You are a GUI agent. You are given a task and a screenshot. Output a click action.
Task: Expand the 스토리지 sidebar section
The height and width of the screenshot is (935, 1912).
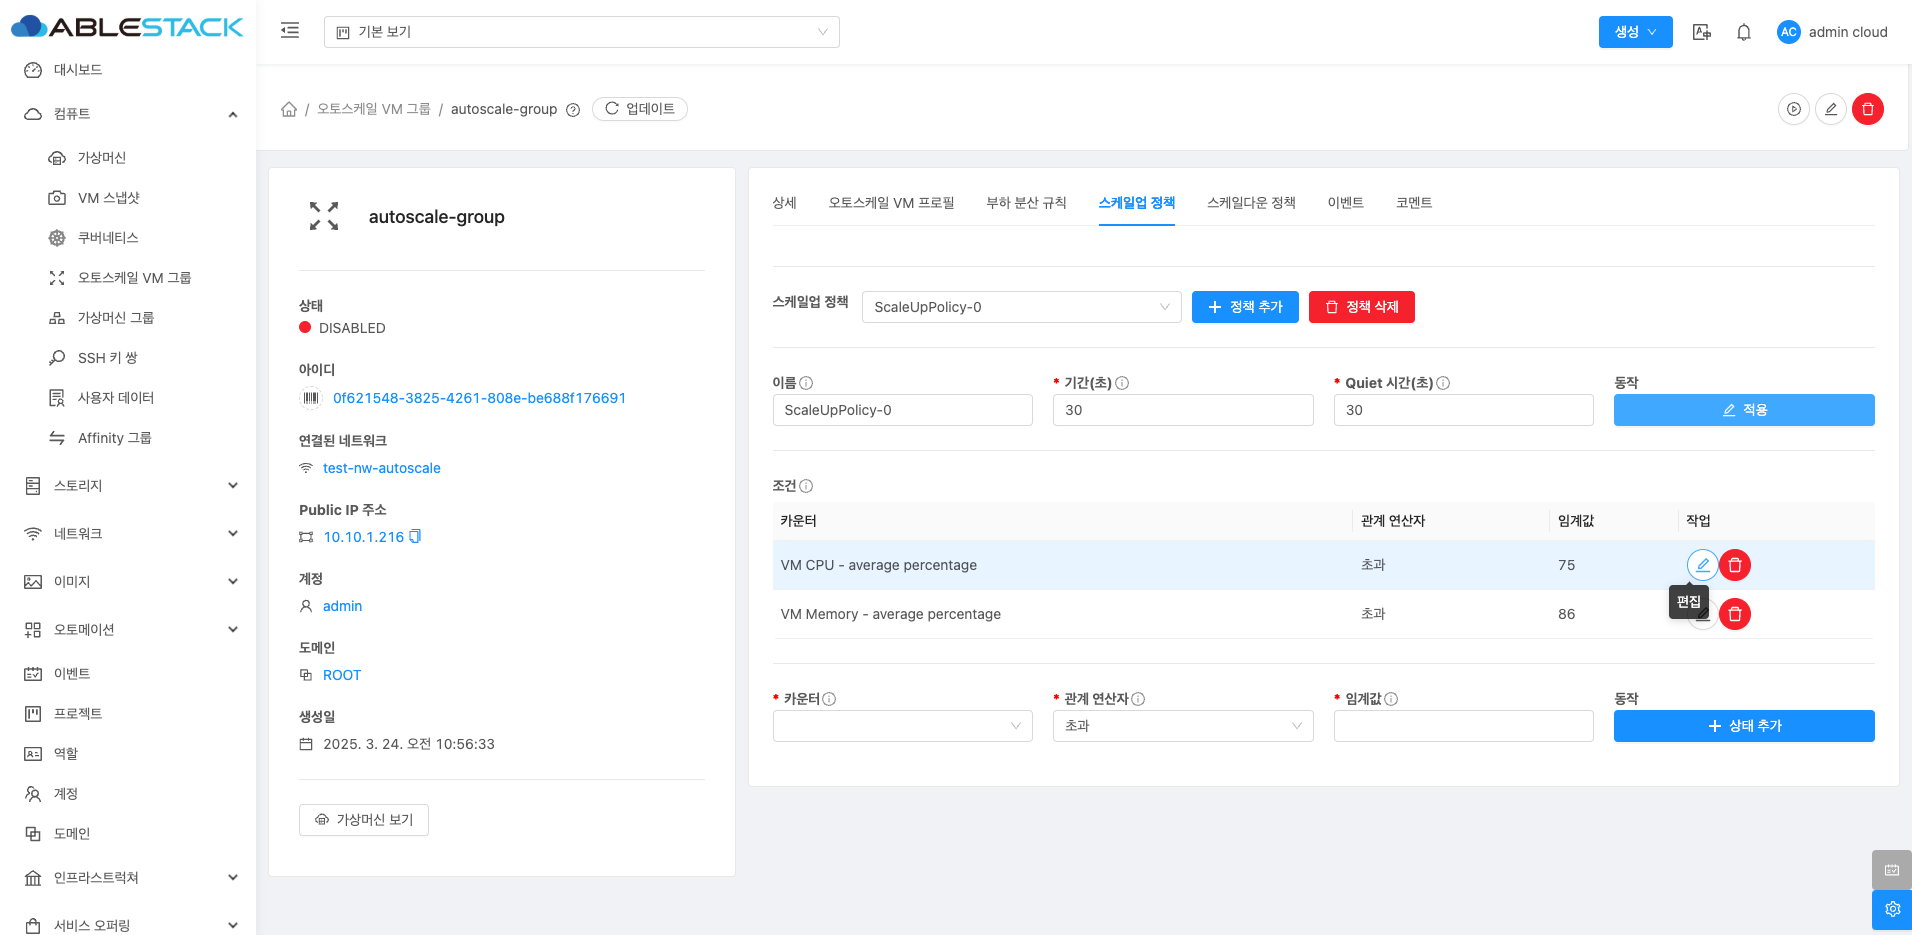tap(130, 486)
